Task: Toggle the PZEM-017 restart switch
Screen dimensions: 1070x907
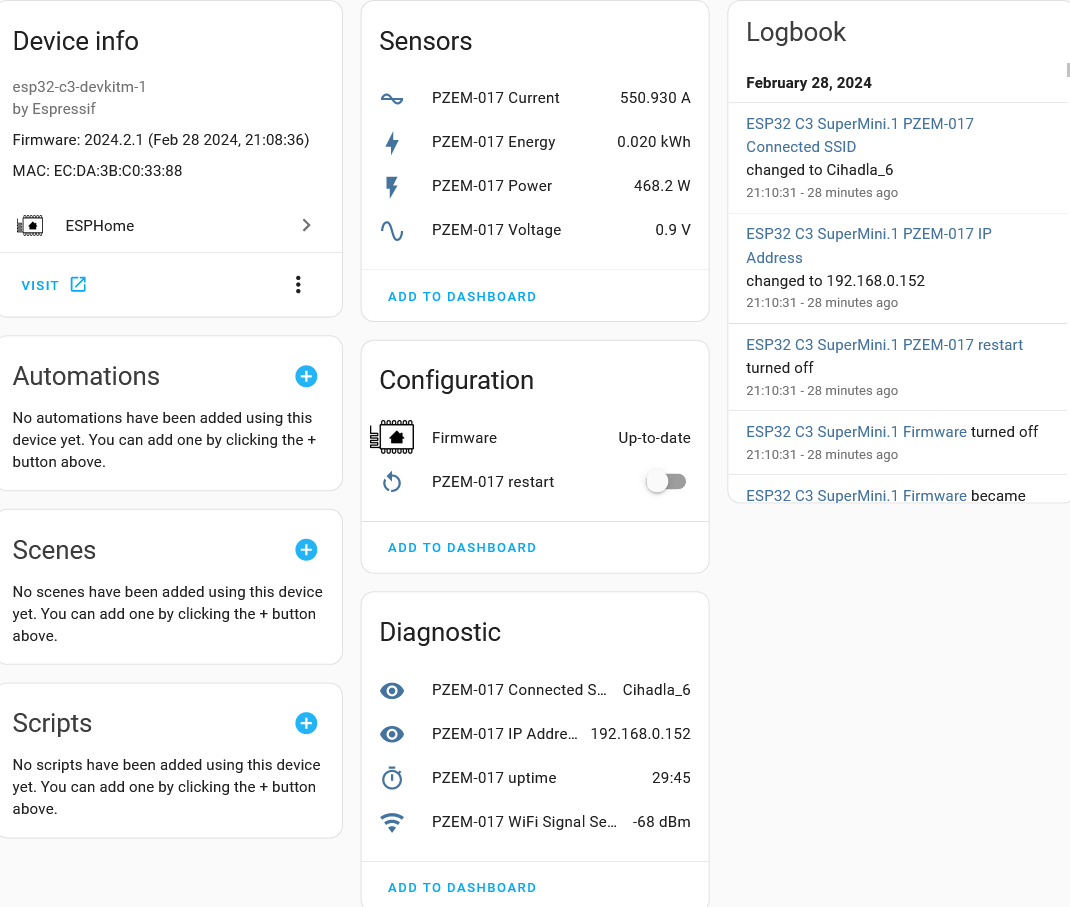Action: pyautogui.click(x=666, y=482)
